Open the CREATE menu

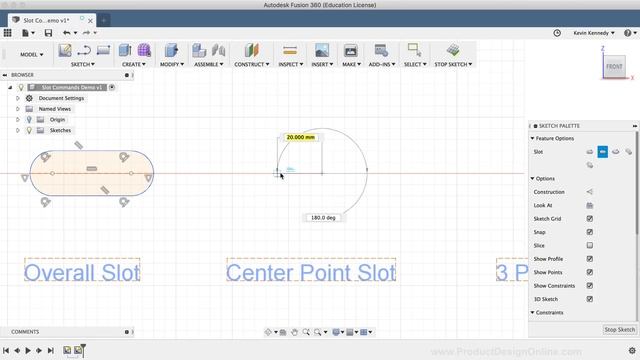pos(133,64)
